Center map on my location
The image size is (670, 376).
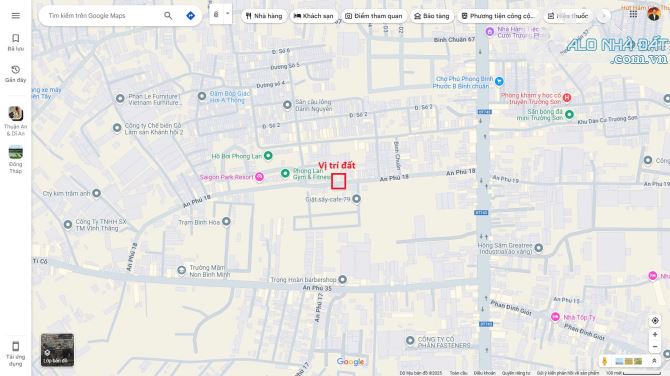pos(655,320)
